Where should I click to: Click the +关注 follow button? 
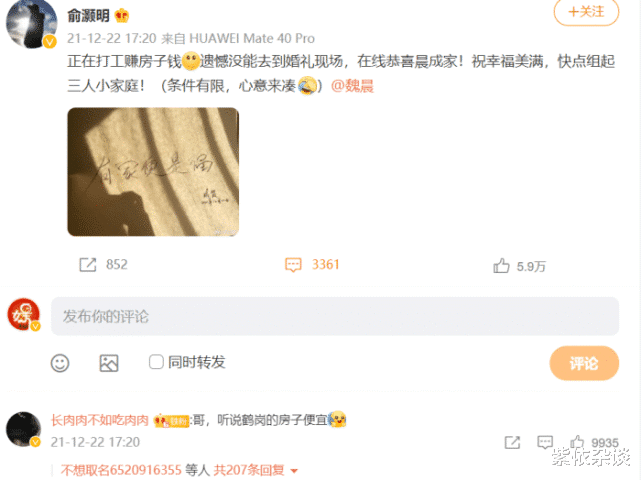point(586,11)
